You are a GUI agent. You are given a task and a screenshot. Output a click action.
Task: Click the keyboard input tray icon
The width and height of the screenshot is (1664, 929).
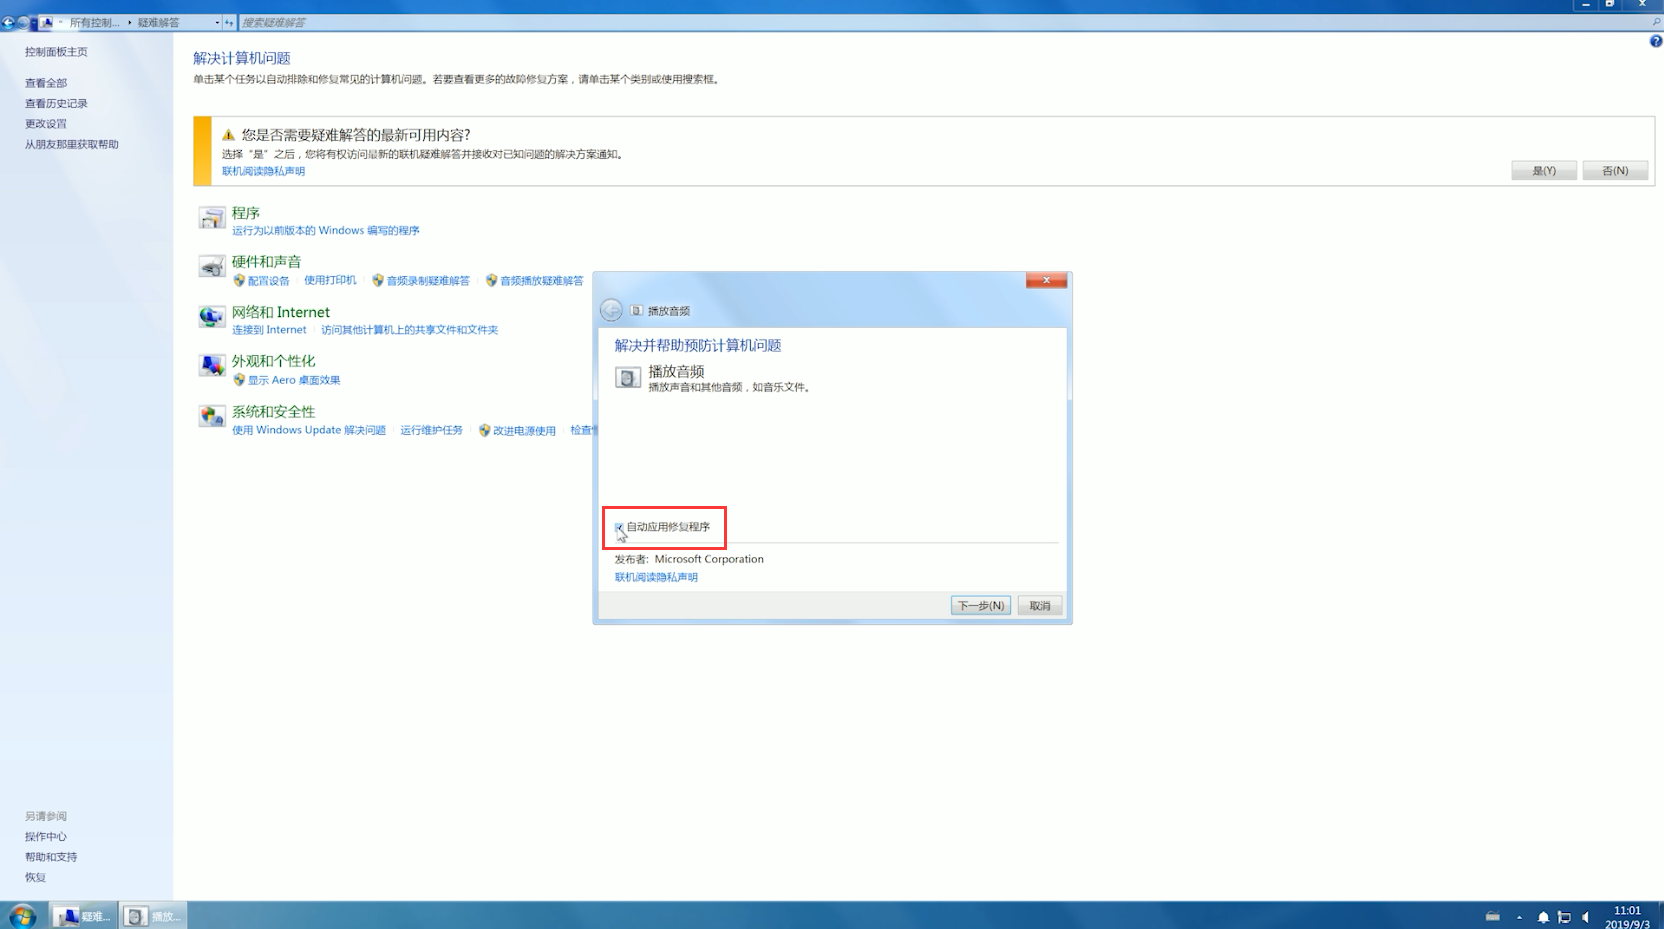coord(1492,916)
